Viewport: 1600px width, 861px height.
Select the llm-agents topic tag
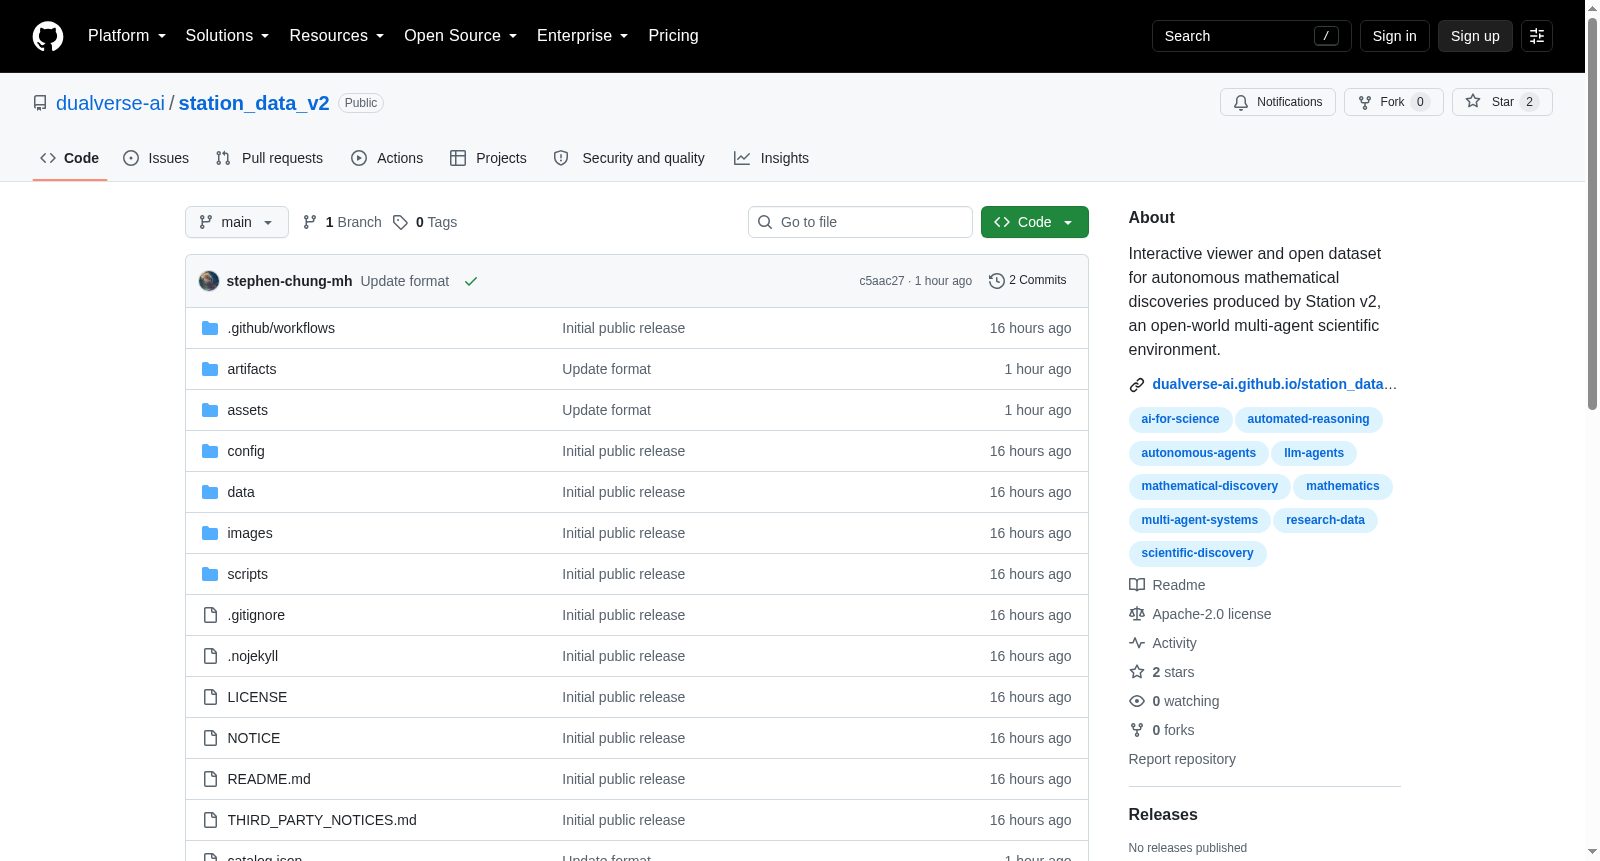pos(1314,453)
